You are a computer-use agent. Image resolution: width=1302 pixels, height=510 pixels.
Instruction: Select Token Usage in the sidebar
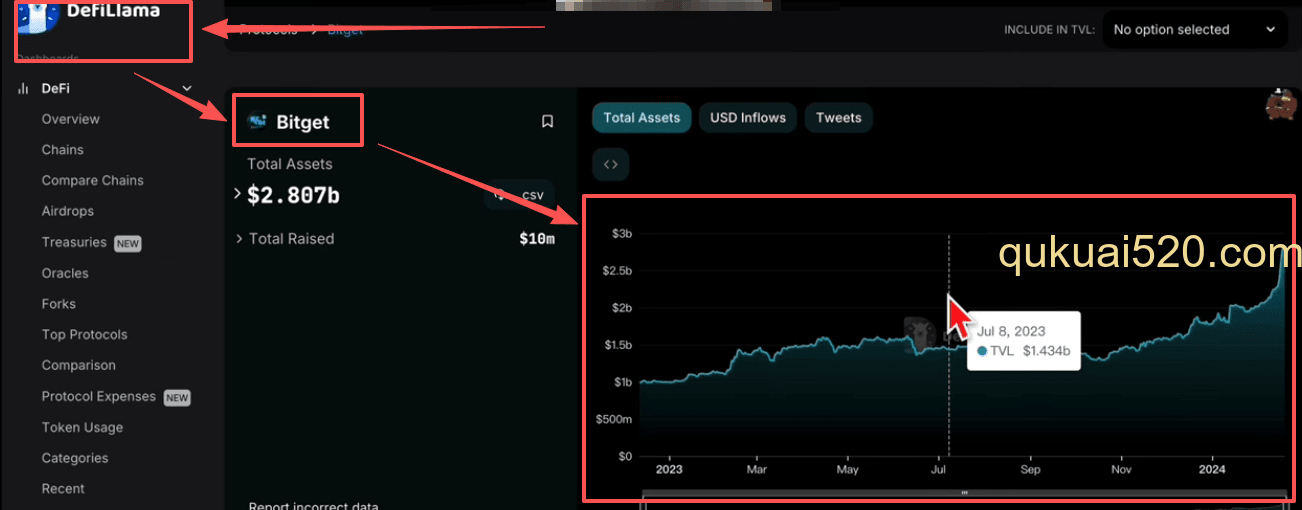coord(82,428)
